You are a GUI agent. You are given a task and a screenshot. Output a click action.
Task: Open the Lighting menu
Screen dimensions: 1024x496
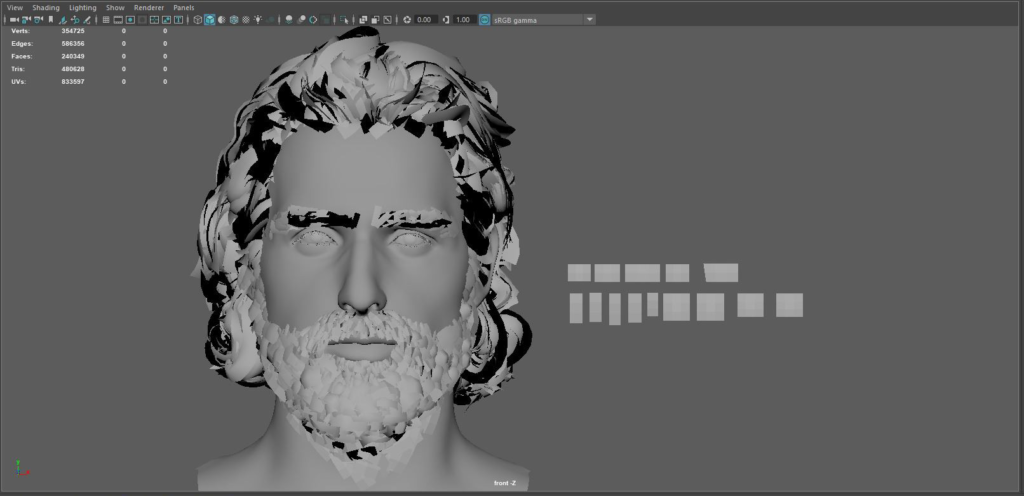pyautogui.click(x=83, y=7)
